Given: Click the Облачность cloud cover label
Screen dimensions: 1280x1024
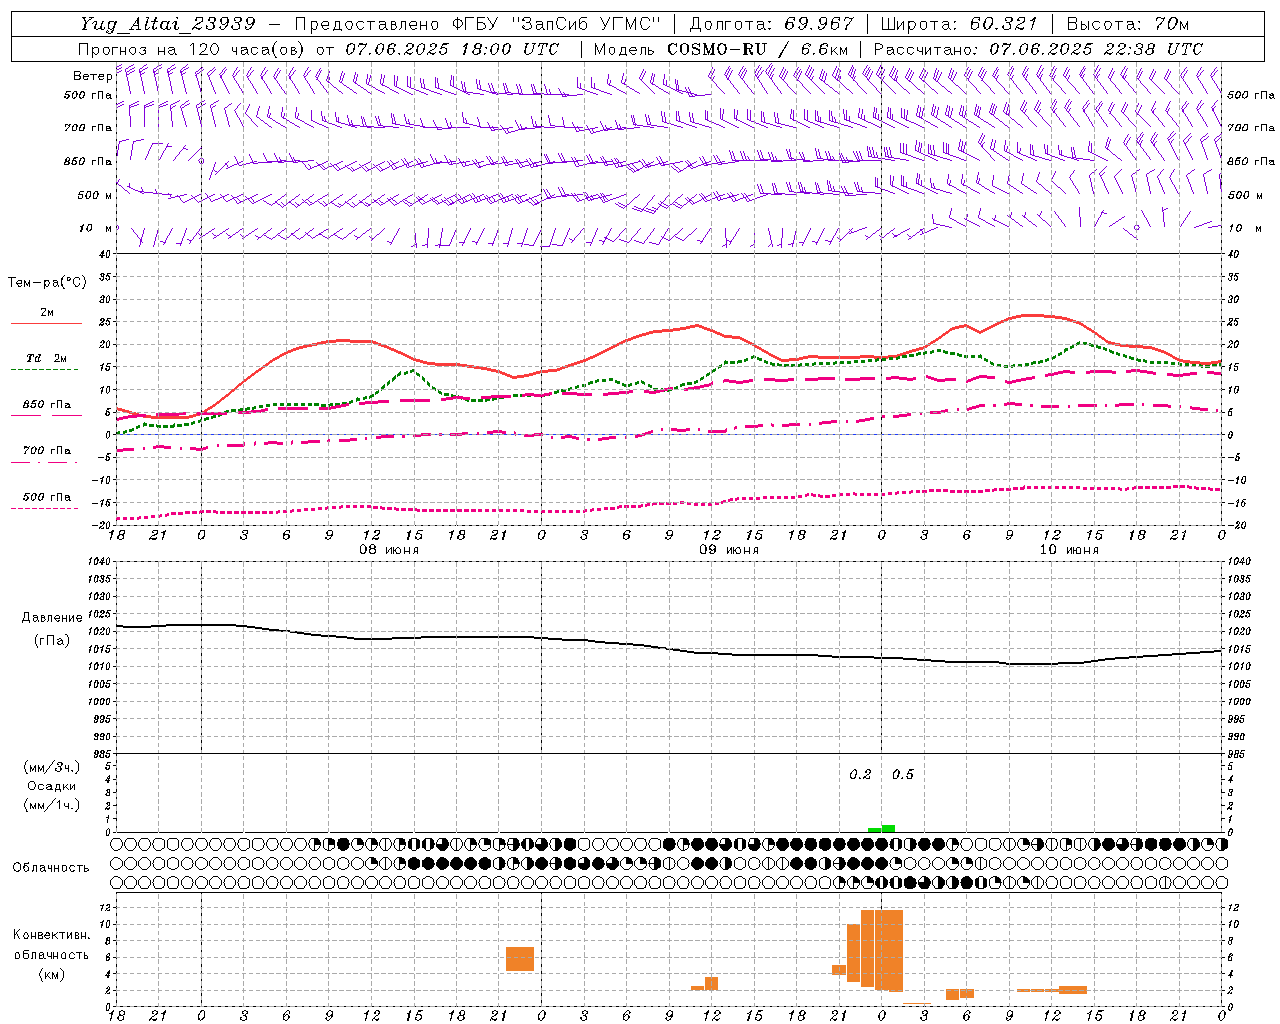Looking at the screenshot, I should pos(51,867).
